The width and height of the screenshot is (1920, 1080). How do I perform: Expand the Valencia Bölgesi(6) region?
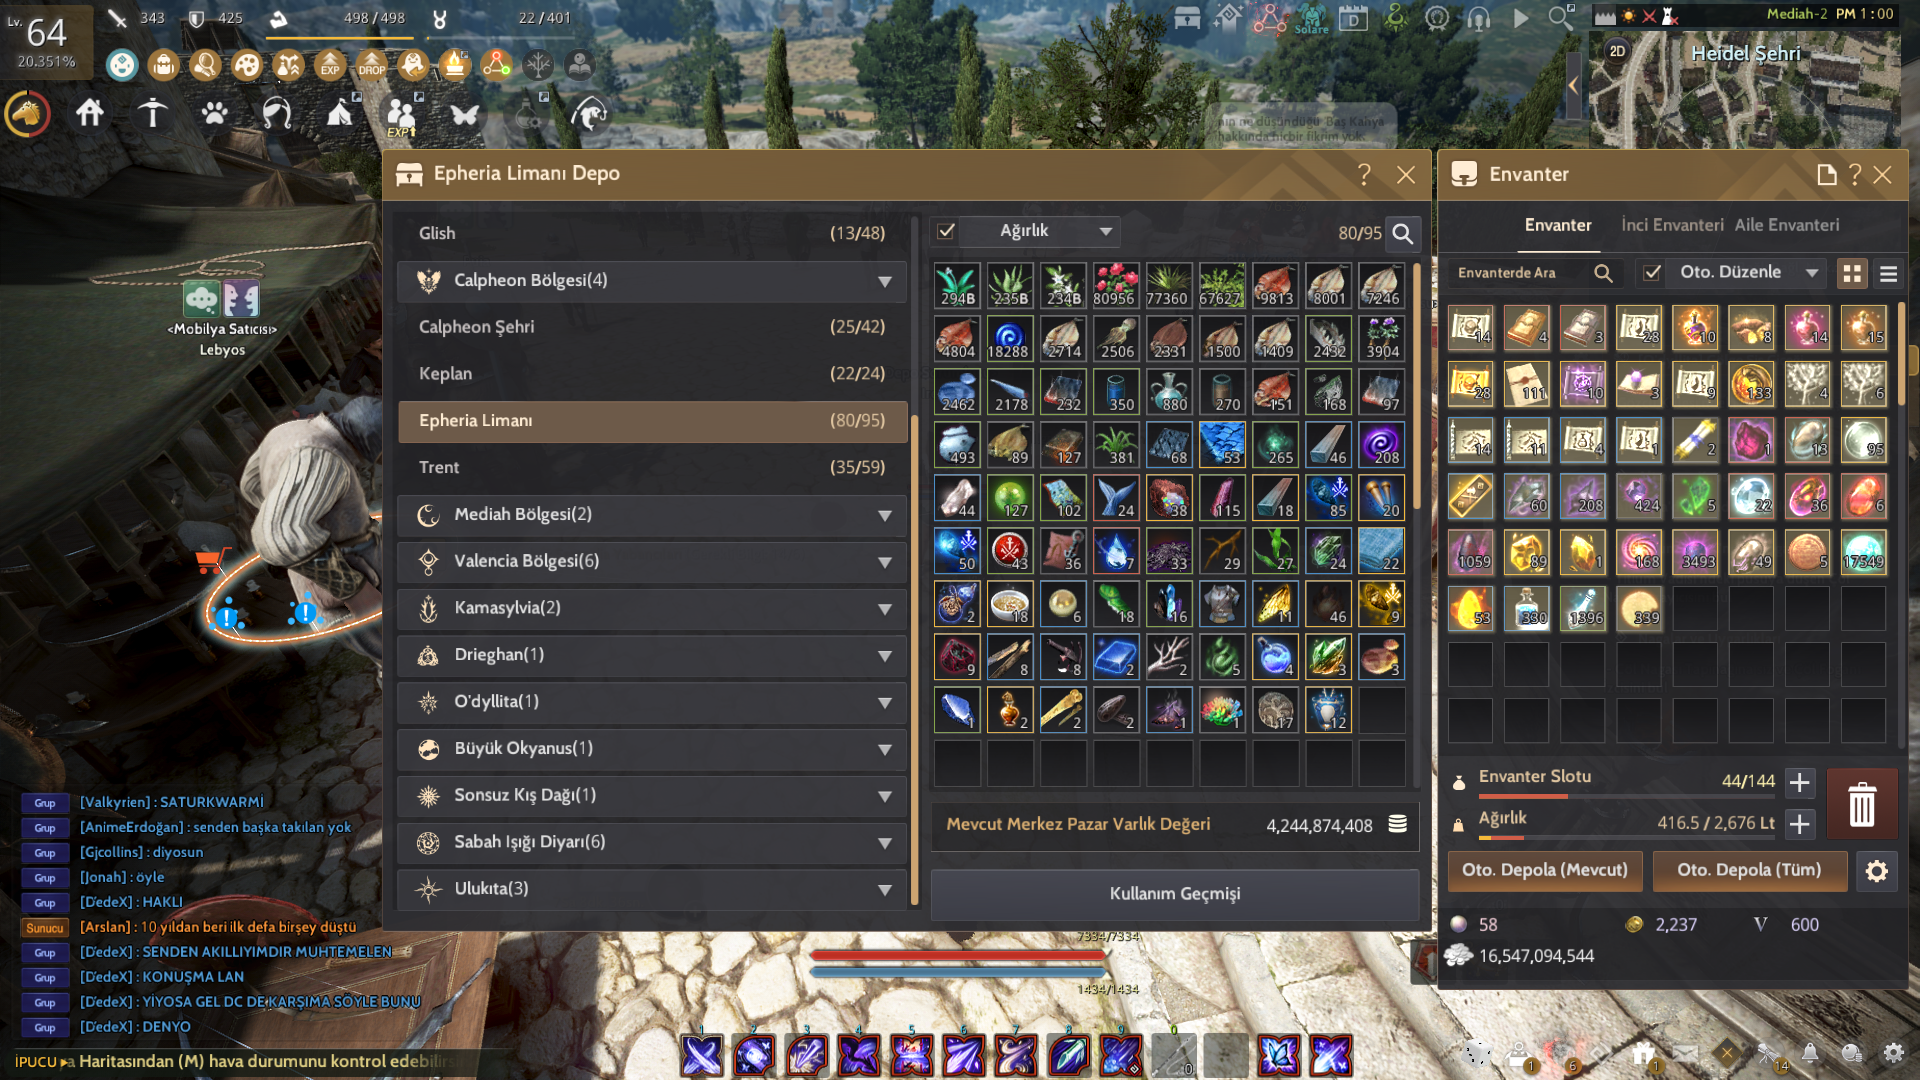[652, 561]
